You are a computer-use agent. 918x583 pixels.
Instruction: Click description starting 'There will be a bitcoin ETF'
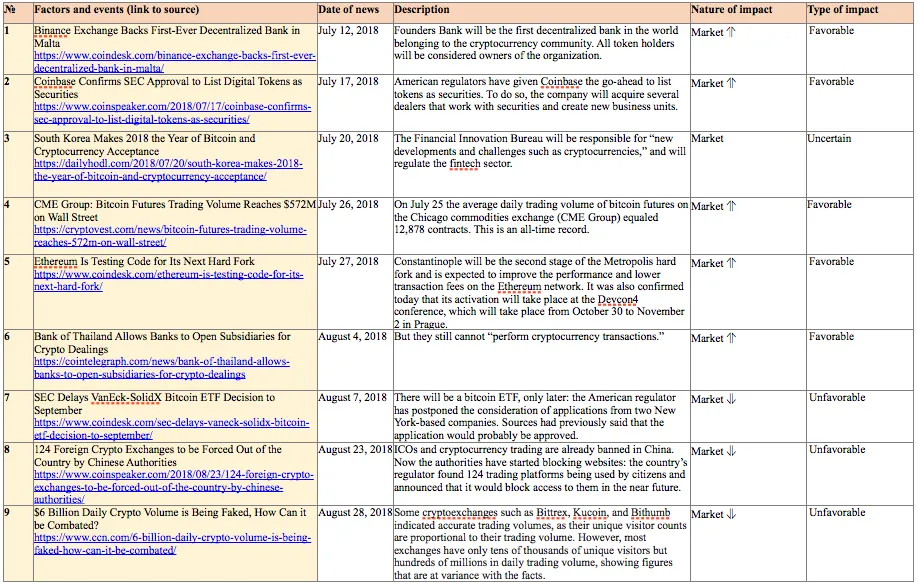click(x=535, y=416)
